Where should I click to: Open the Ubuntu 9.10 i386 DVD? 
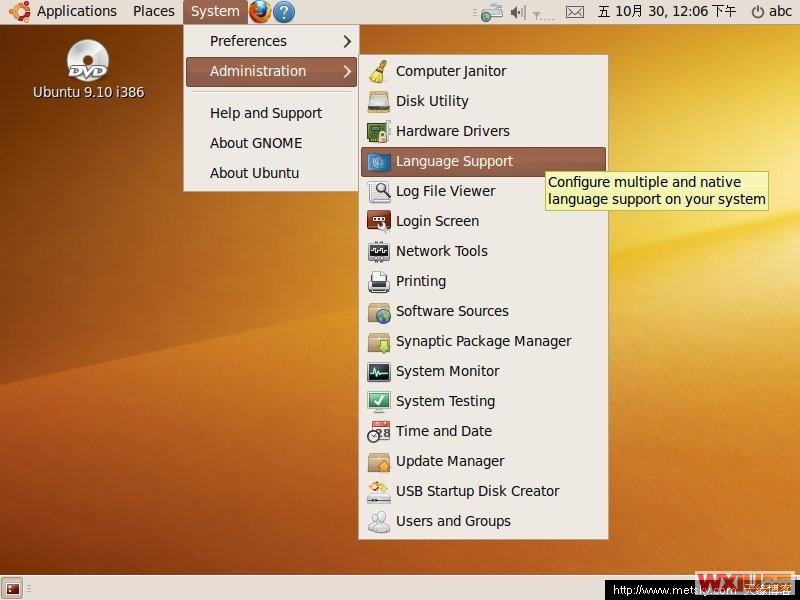click(x=88, y=62)
